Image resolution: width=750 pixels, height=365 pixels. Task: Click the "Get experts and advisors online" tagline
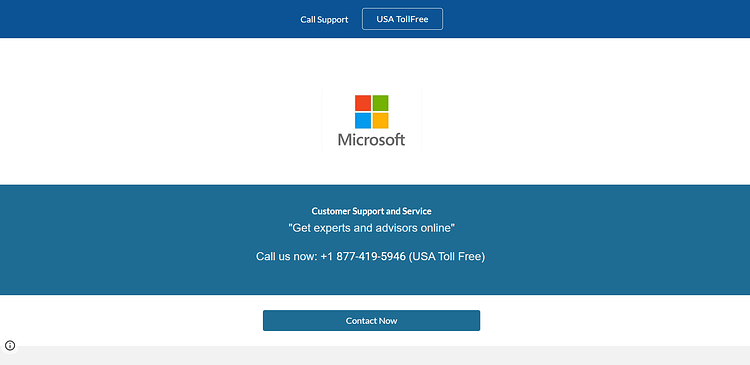tap(372, 228)
